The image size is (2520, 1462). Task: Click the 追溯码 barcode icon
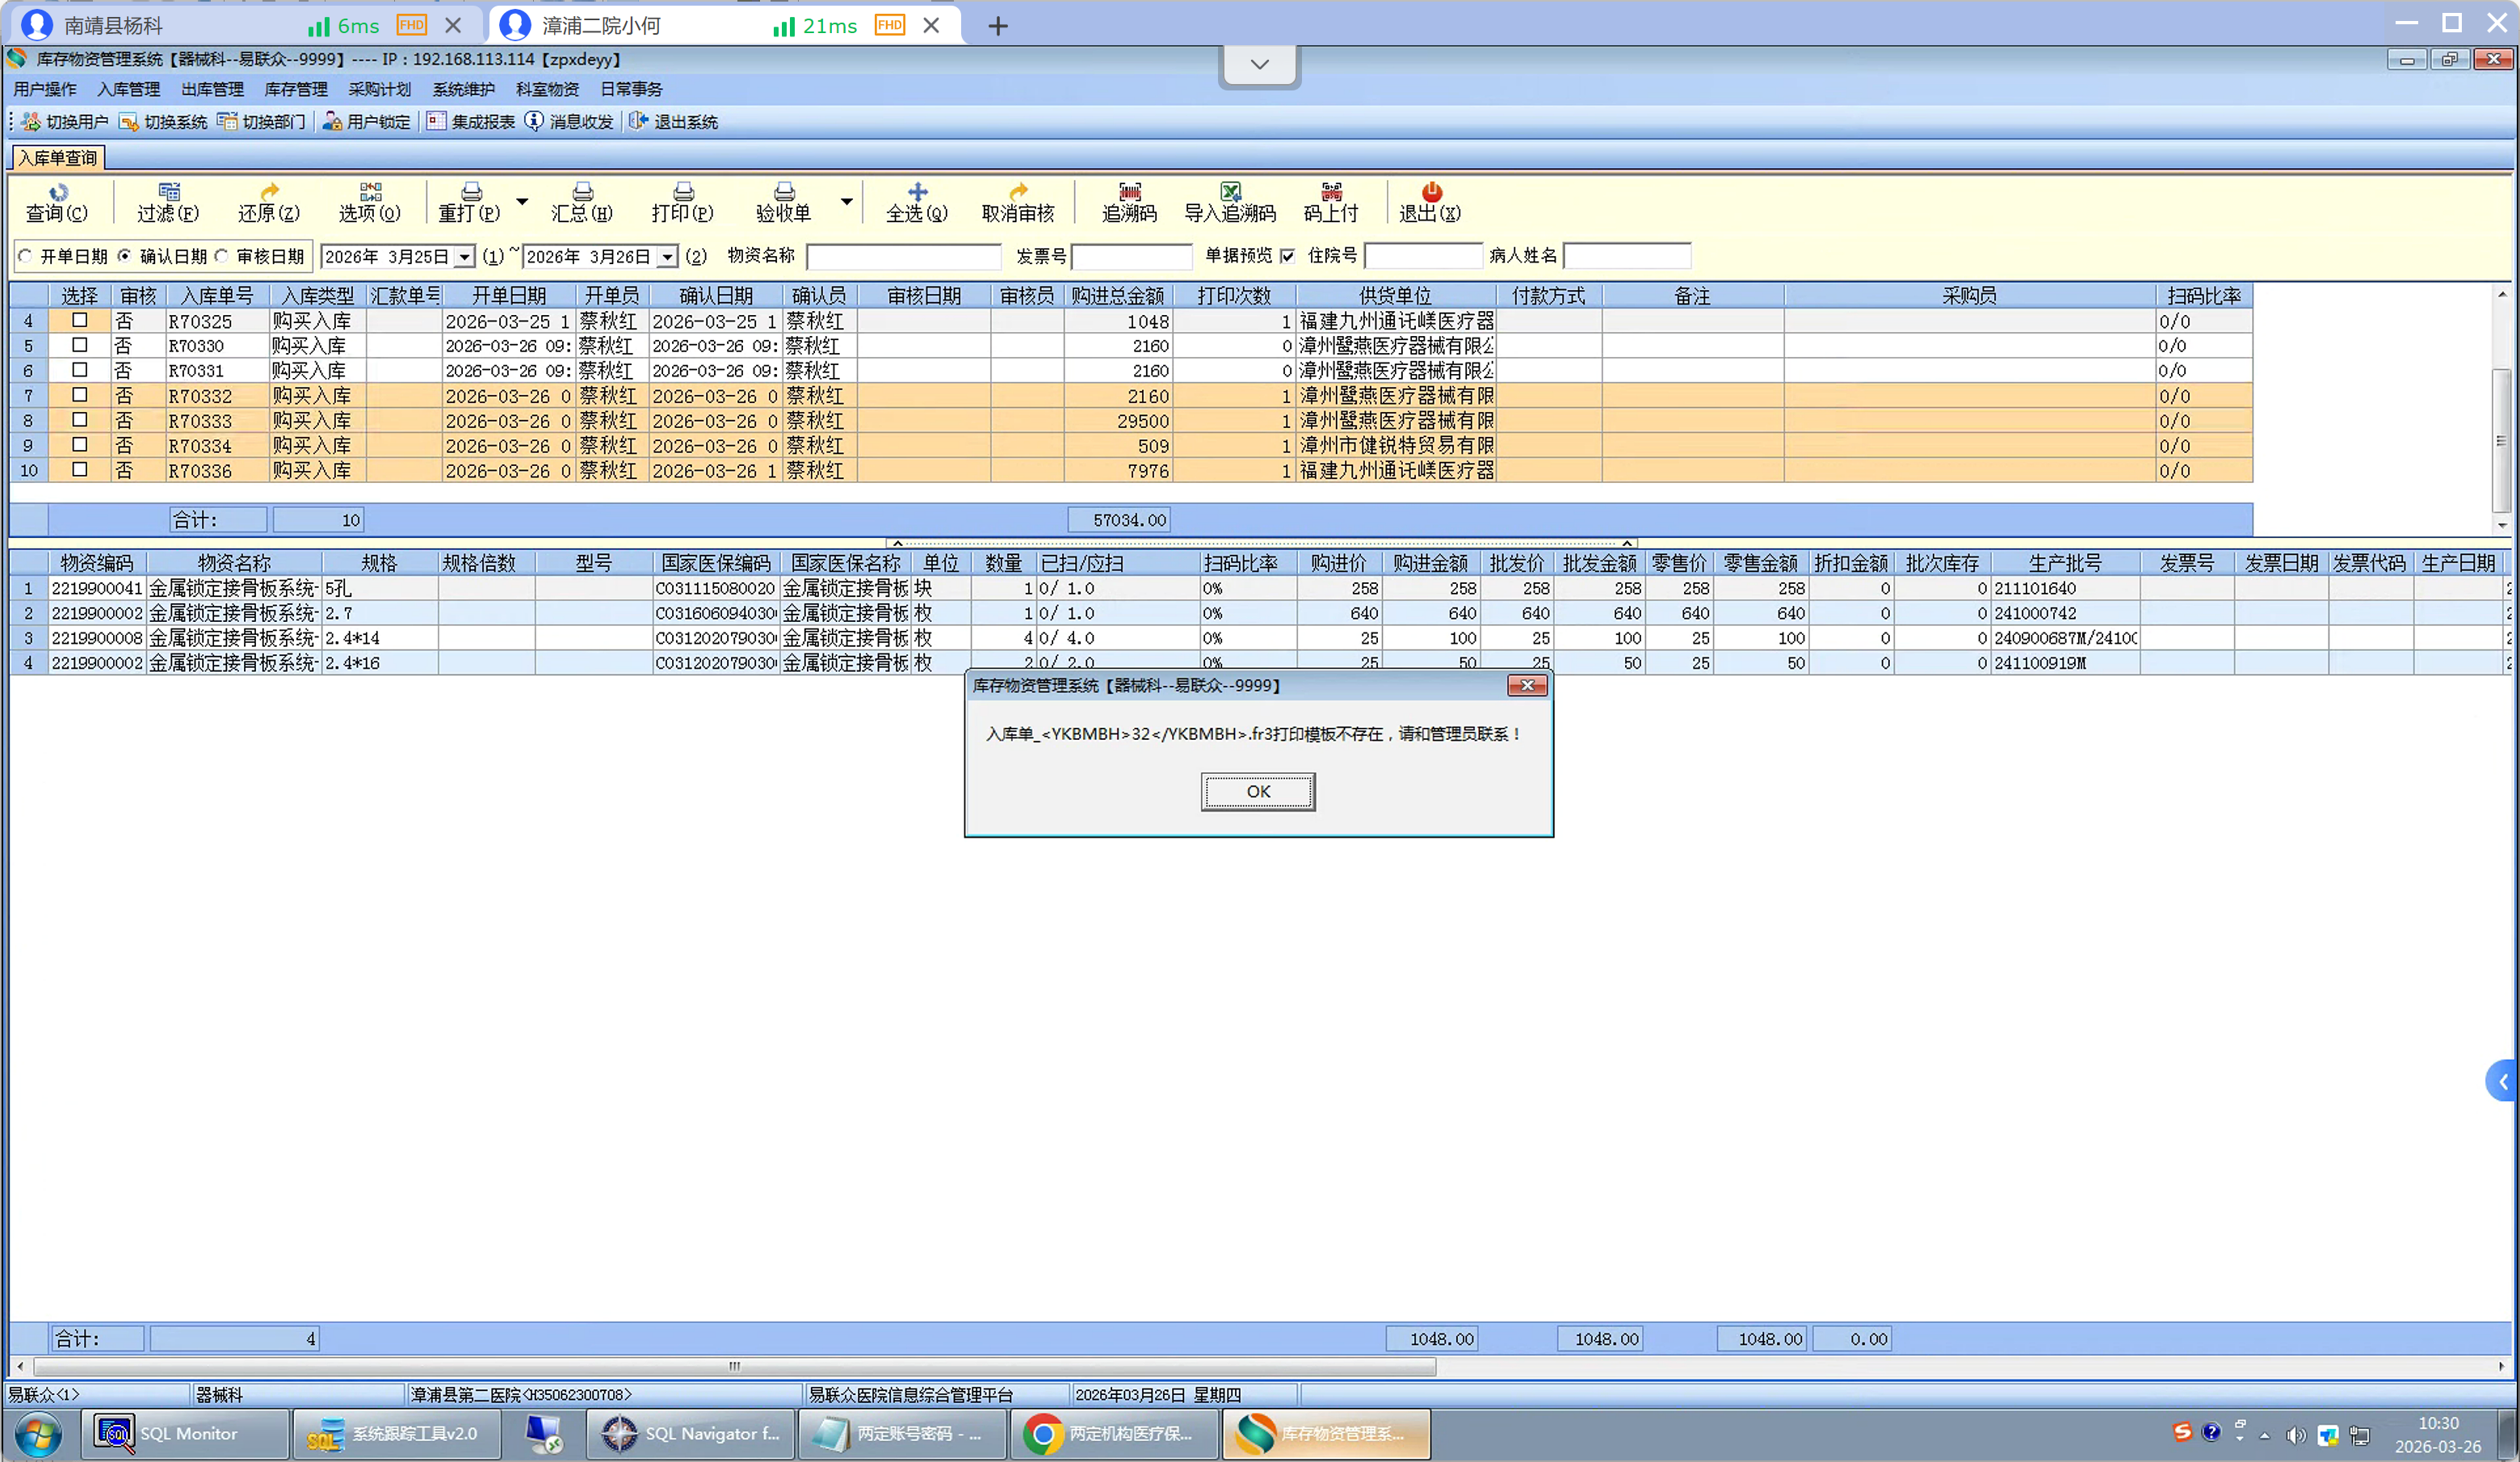click(x=1129, y=192)
